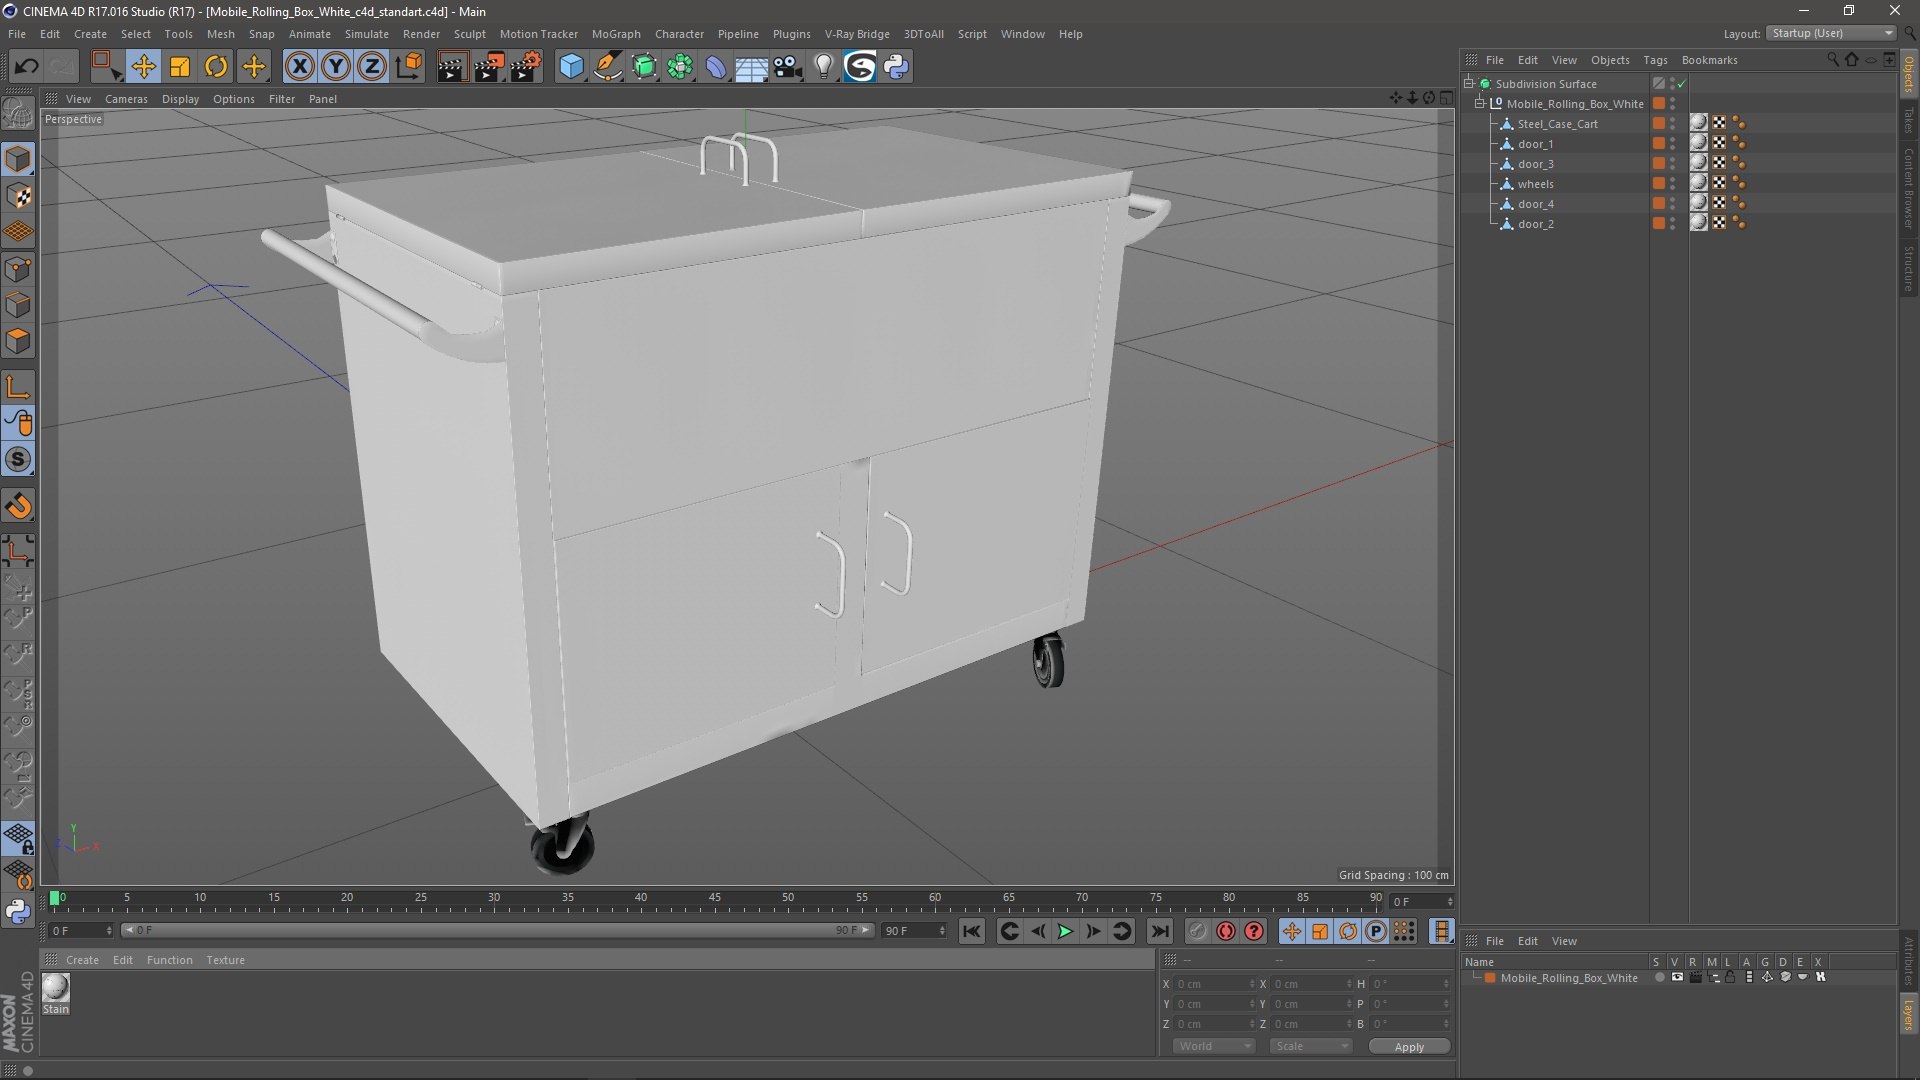Open the Spline pen tool
1920x1080 pixels.
tap(607, 67)
